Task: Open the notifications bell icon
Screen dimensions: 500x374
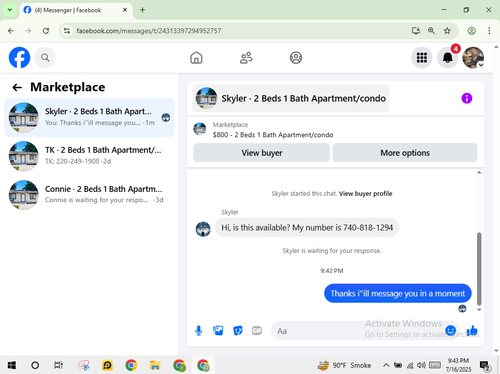Action: [448, 58]
